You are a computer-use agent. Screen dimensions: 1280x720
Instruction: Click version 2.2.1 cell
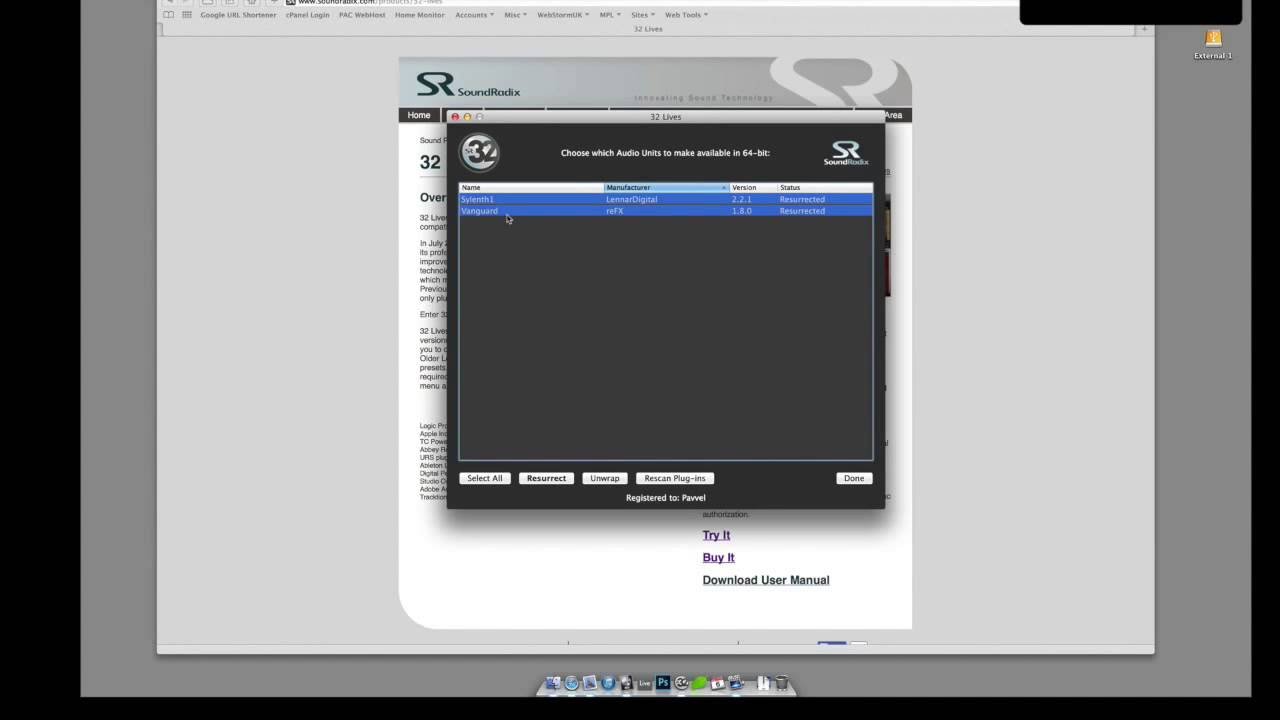(x=741, y=199)
